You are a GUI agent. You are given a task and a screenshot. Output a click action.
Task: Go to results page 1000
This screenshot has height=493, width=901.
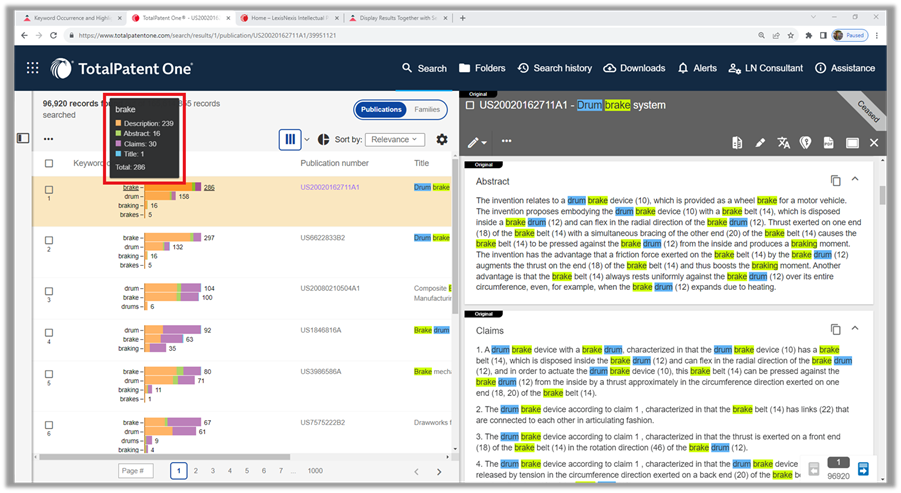tap(315, 471)
